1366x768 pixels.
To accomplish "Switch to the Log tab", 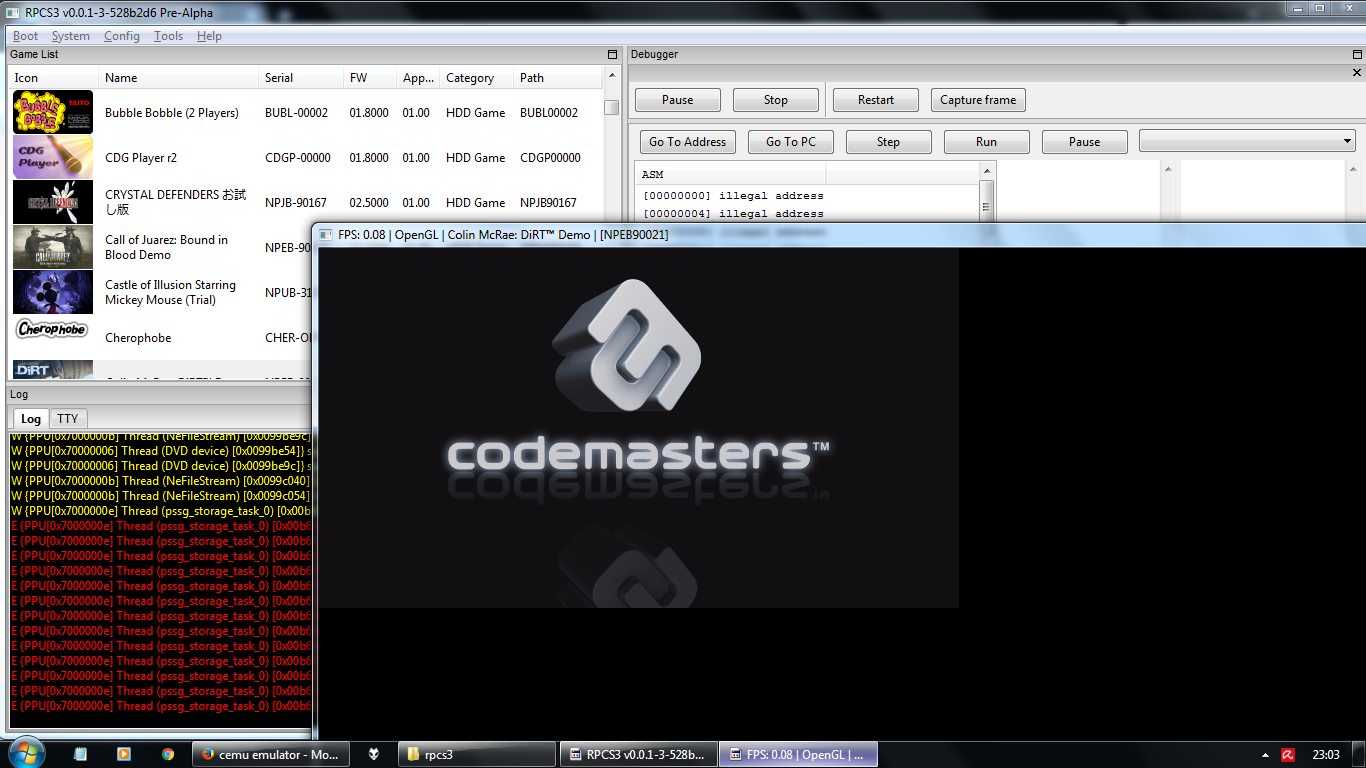I will 30,419.
